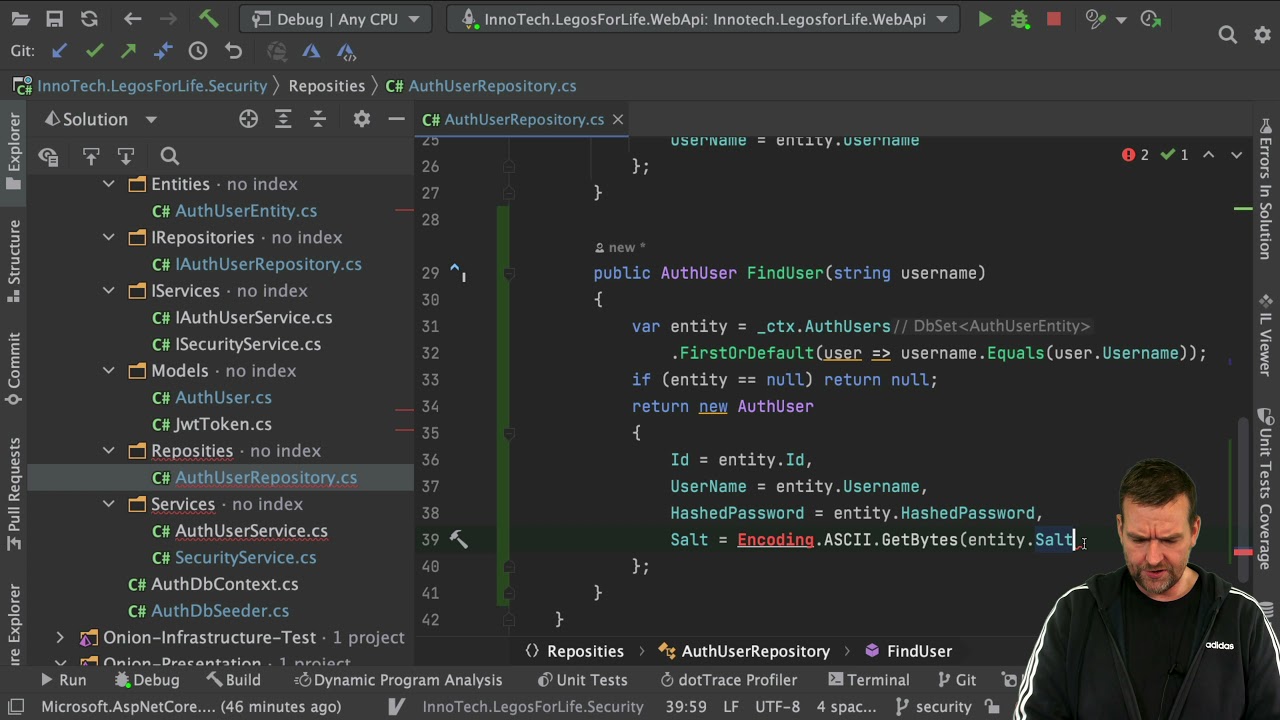
Task: Run the project with the green play icon
Action: tap(985, 19)
